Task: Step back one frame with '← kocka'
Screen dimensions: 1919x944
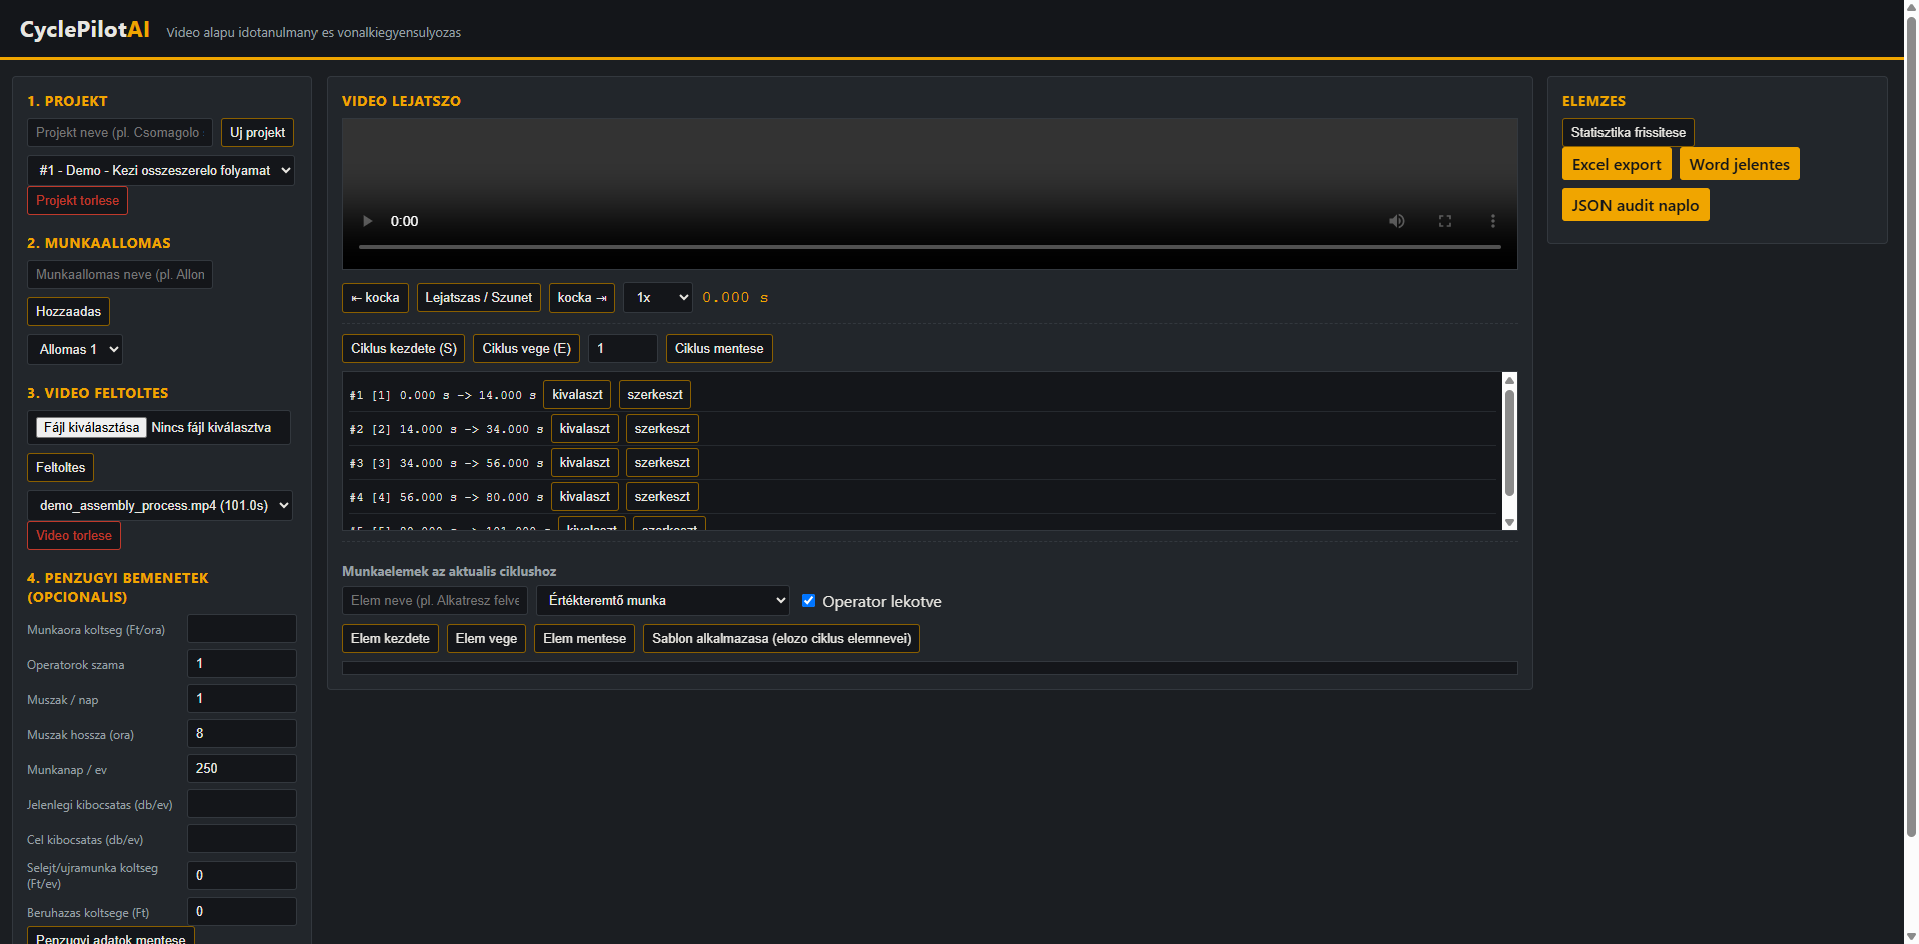Action: [375, 298]
